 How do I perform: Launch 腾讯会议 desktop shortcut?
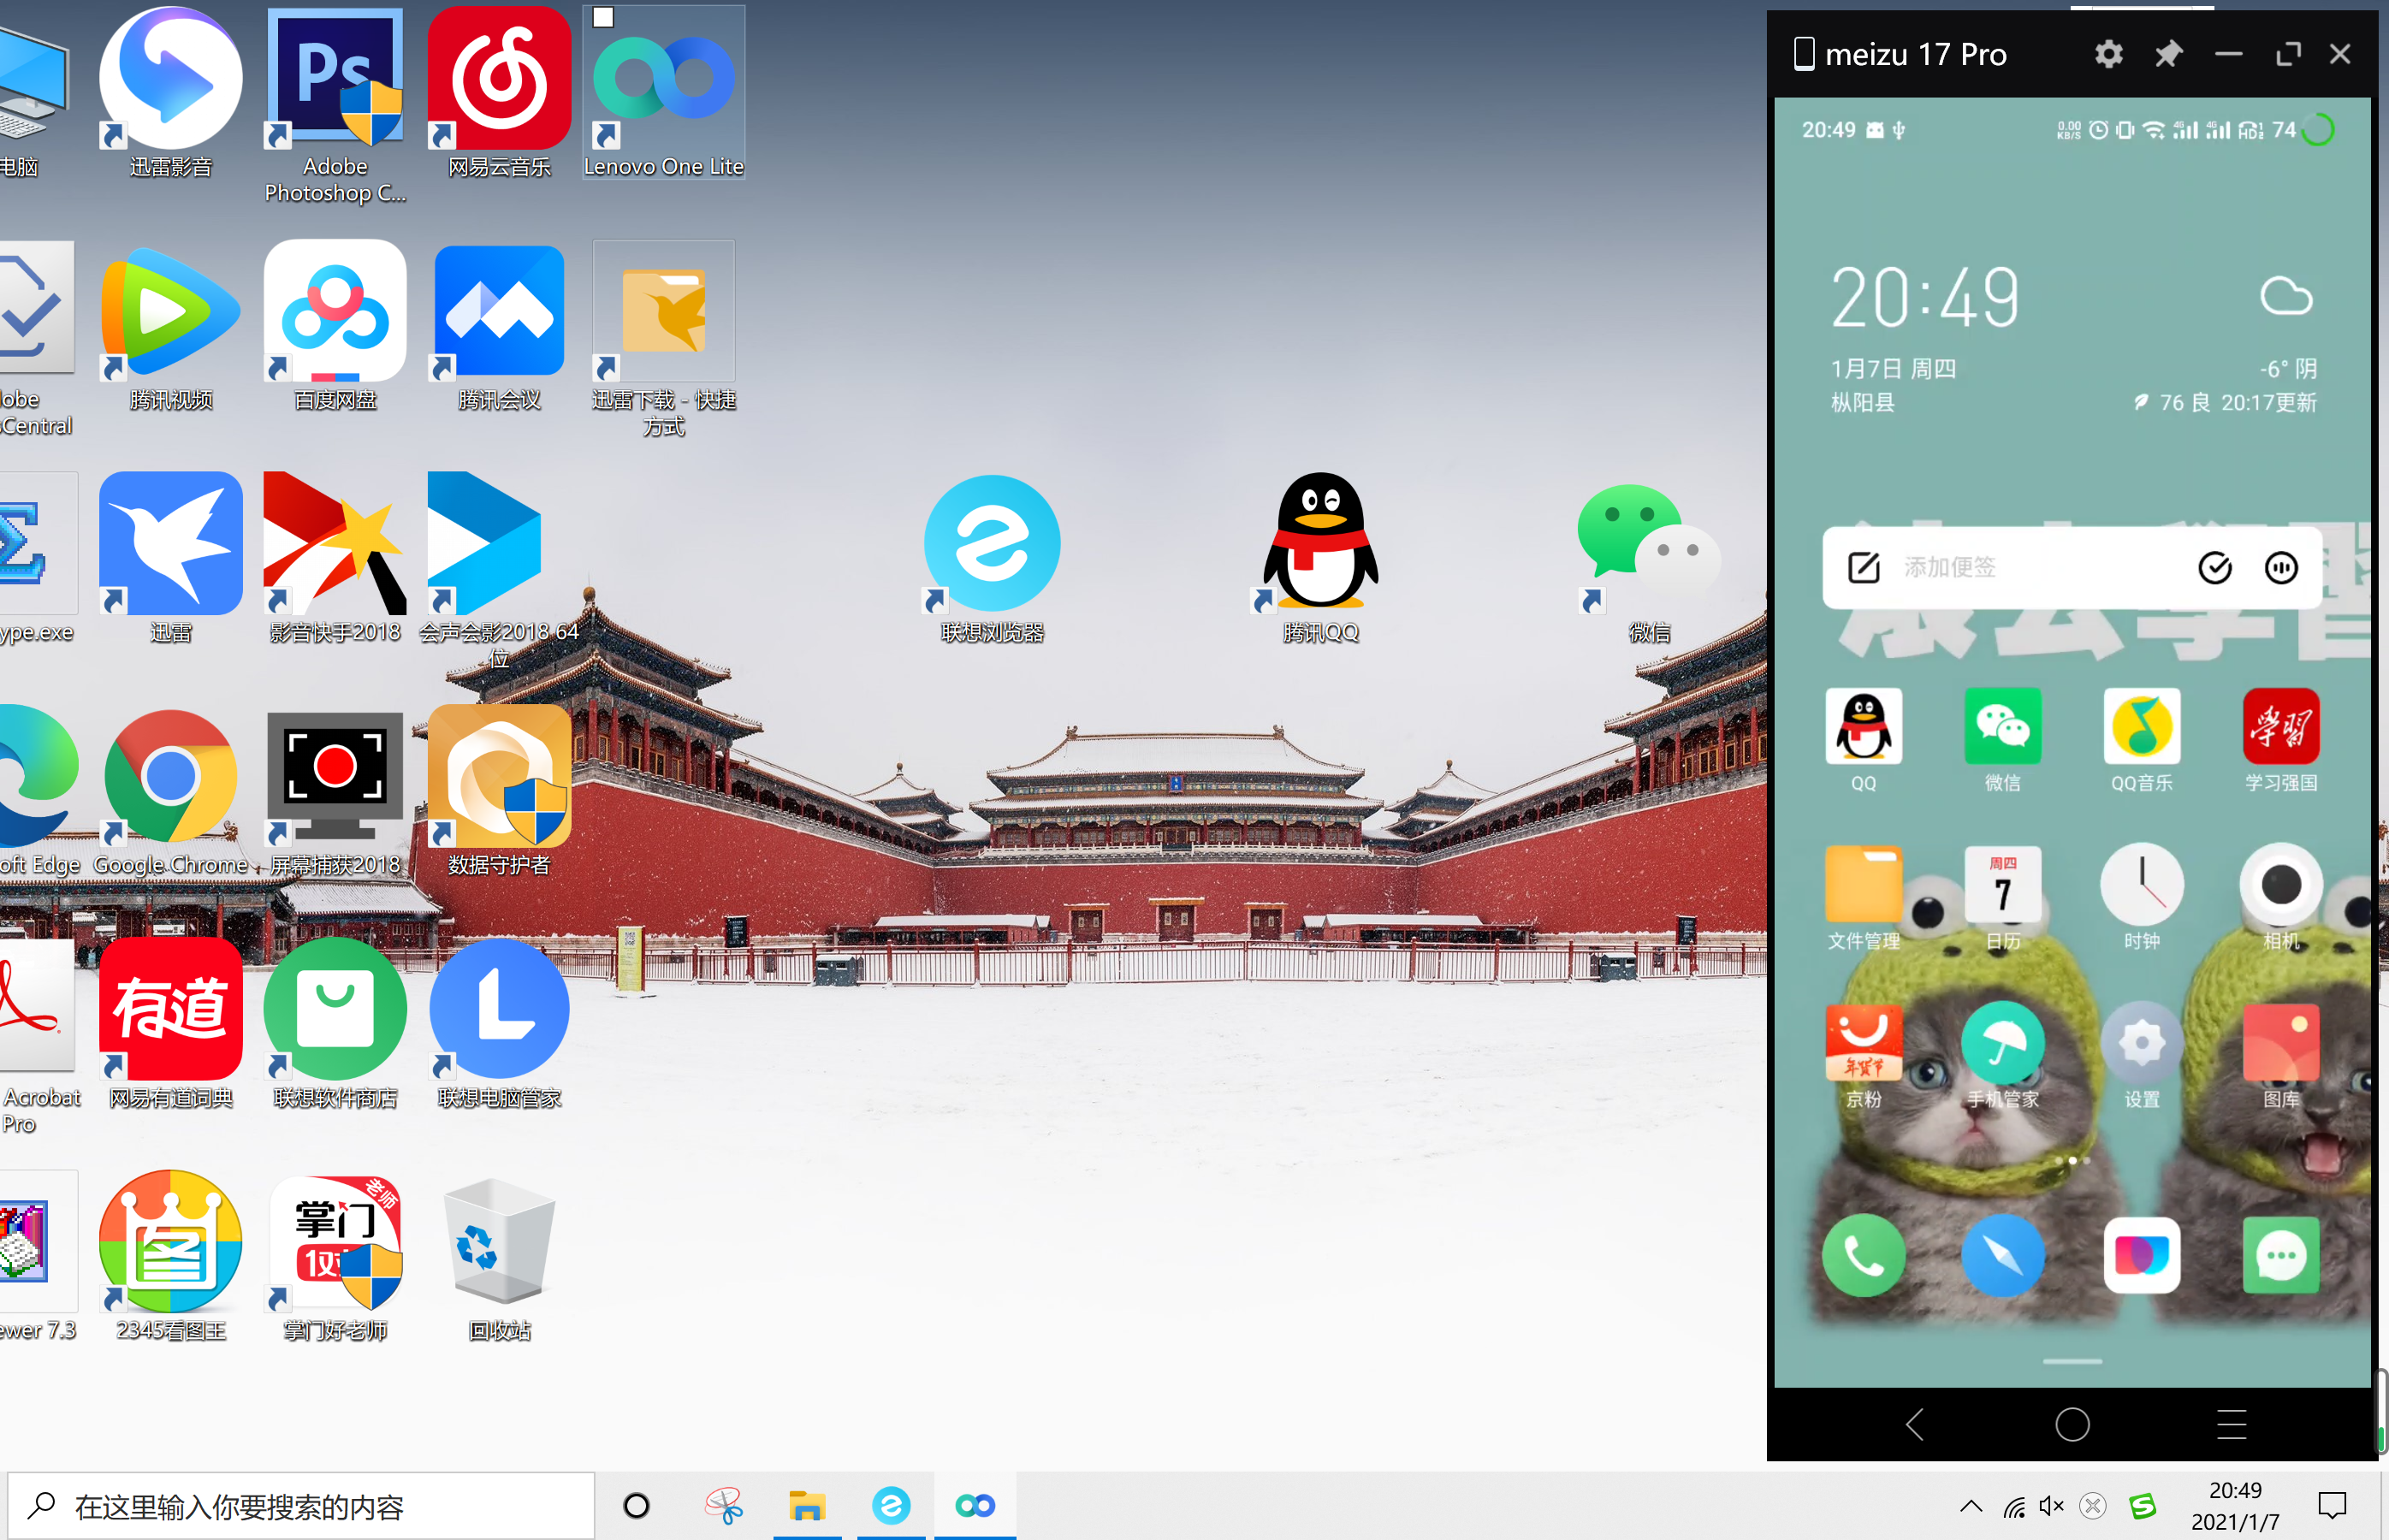tap(499, 326)
